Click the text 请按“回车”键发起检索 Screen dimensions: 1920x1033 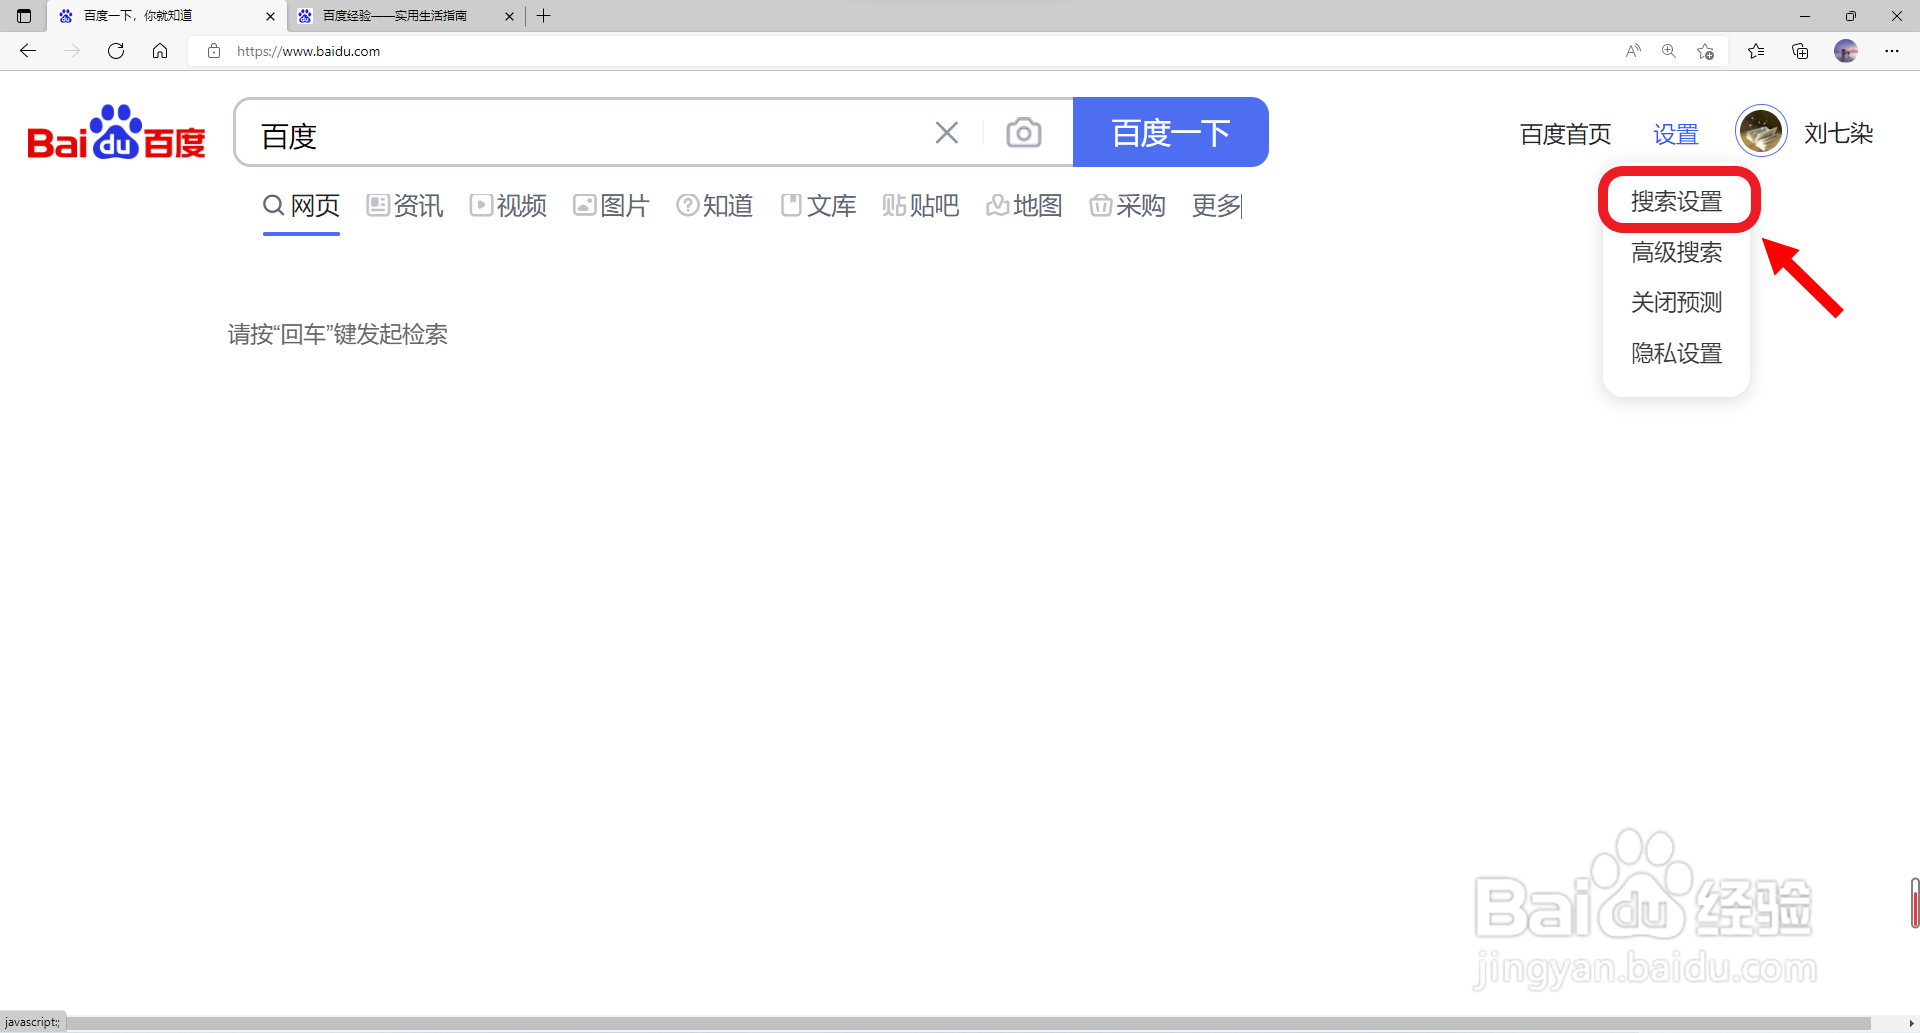click(337, 334)
